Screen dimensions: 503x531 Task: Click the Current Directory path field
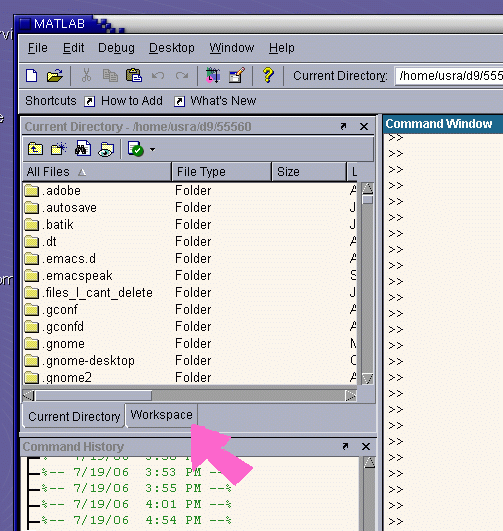[x=449, y=76]
